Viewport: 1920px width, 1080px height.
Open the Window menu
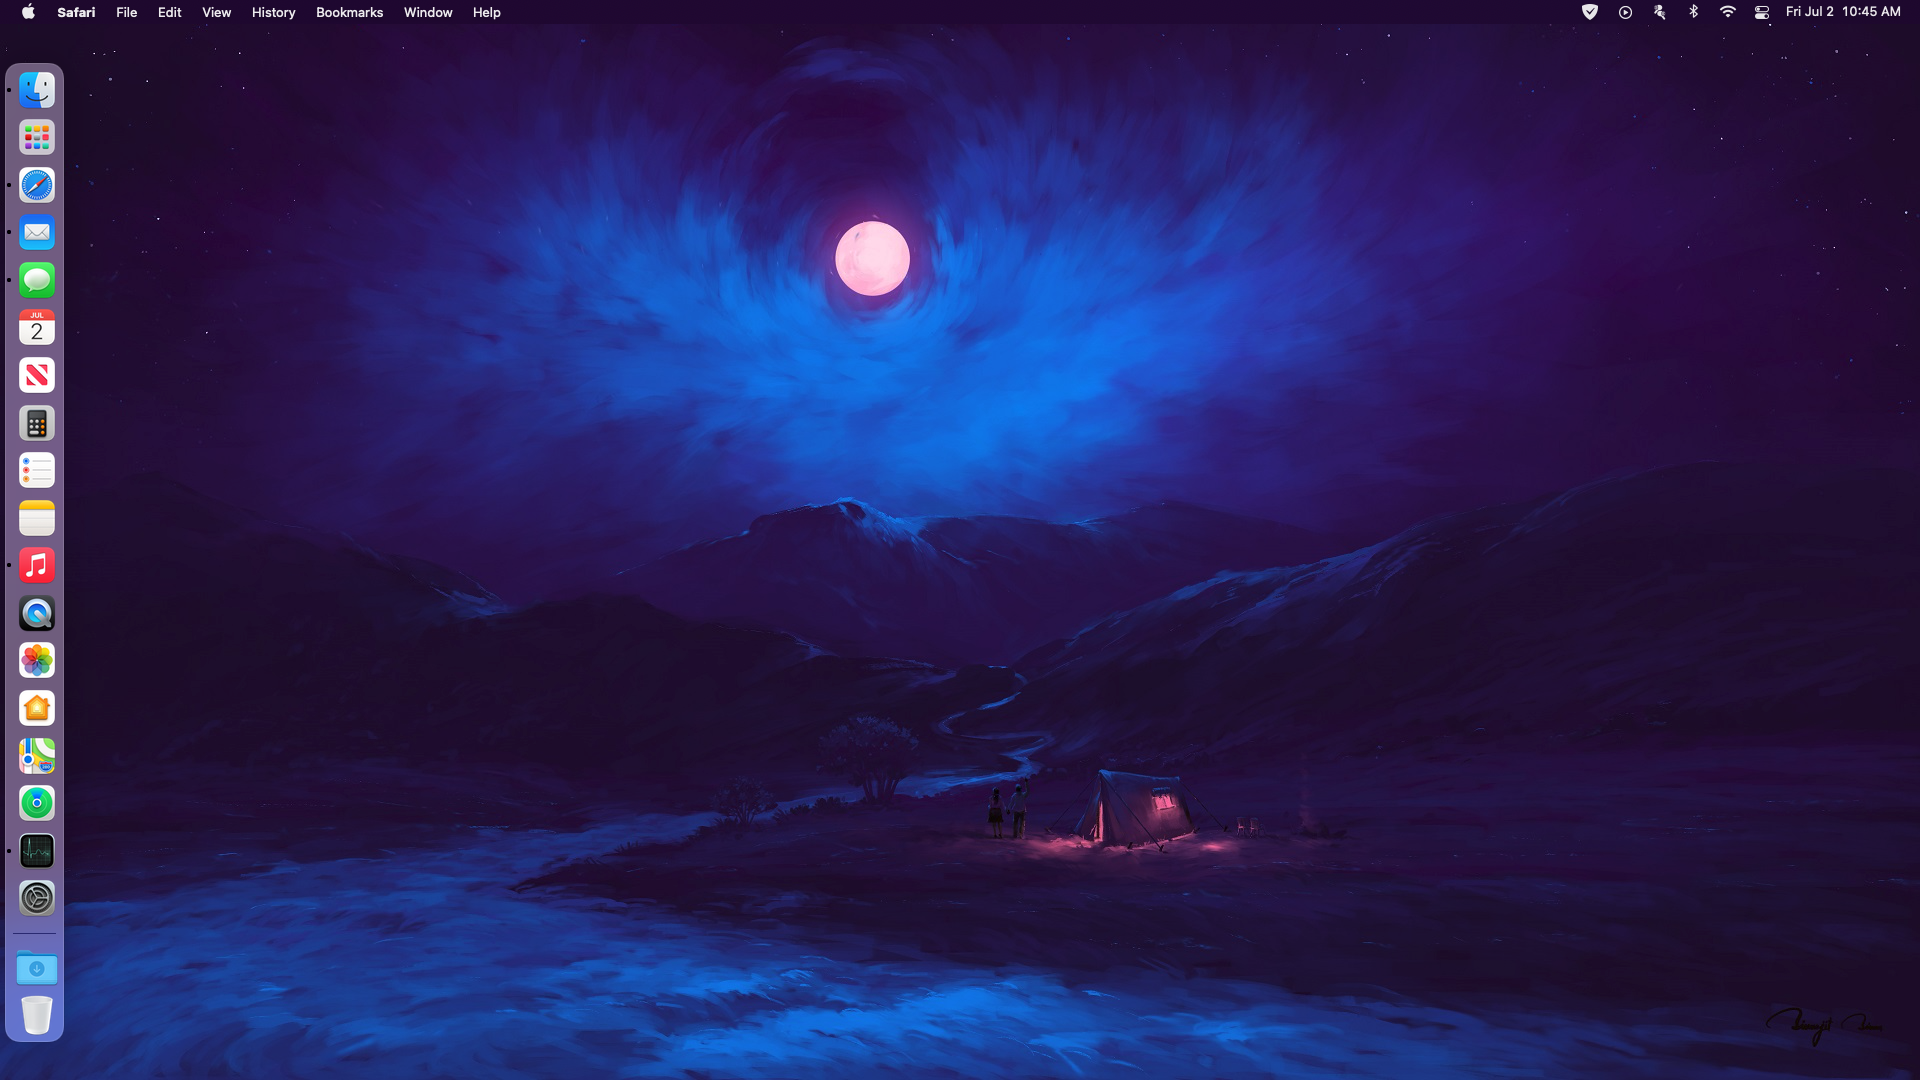click(x=428, y=12)
